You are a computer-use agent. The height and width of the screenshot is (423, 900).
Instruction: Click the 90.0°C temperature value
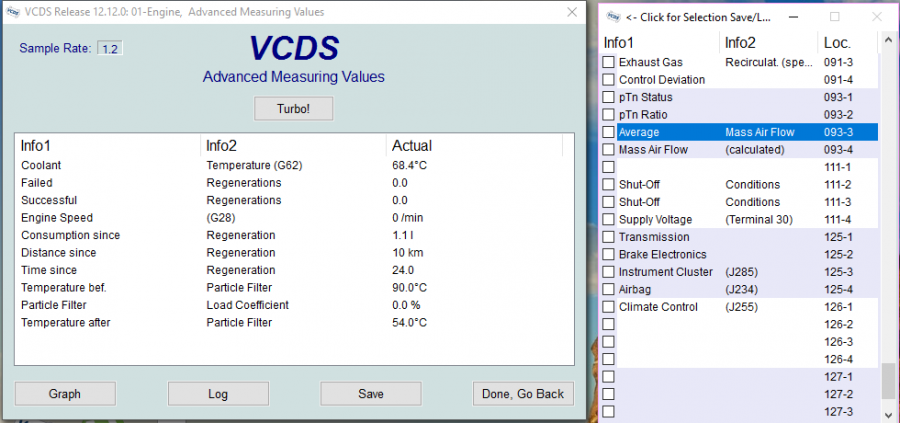coord(409,288)
